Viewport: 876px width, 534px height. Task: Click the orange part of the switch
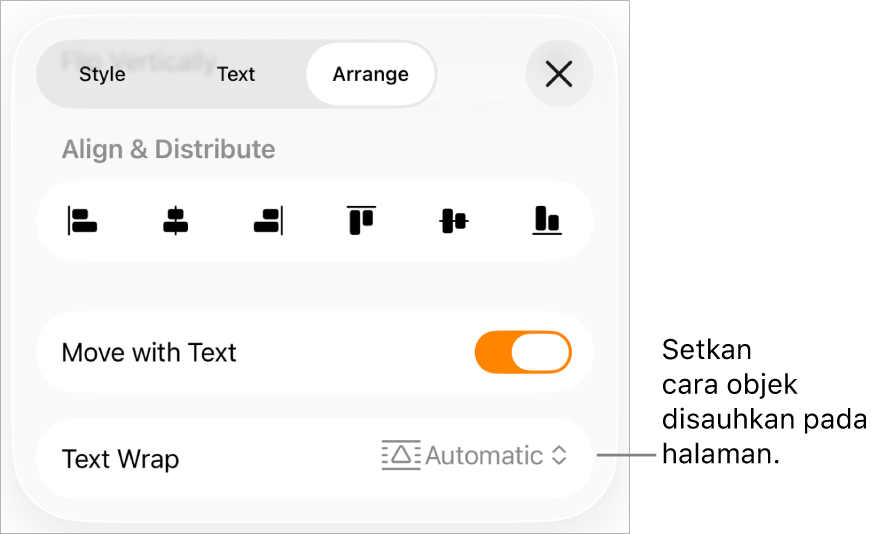click(x=492, y=353)
